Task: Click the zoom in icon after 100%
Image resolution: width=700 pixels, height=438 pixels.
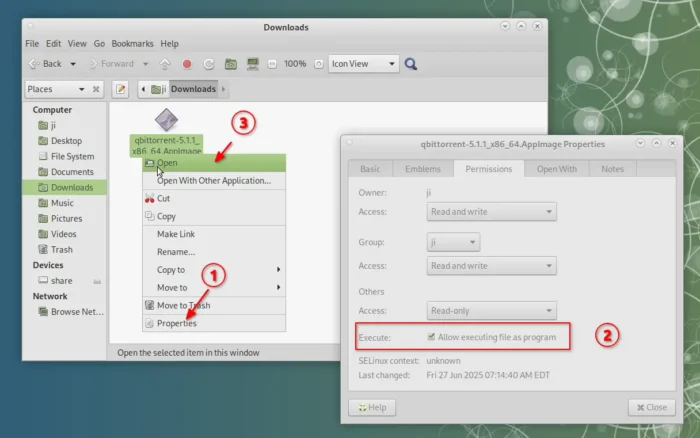Action: (x=318, y=64)
